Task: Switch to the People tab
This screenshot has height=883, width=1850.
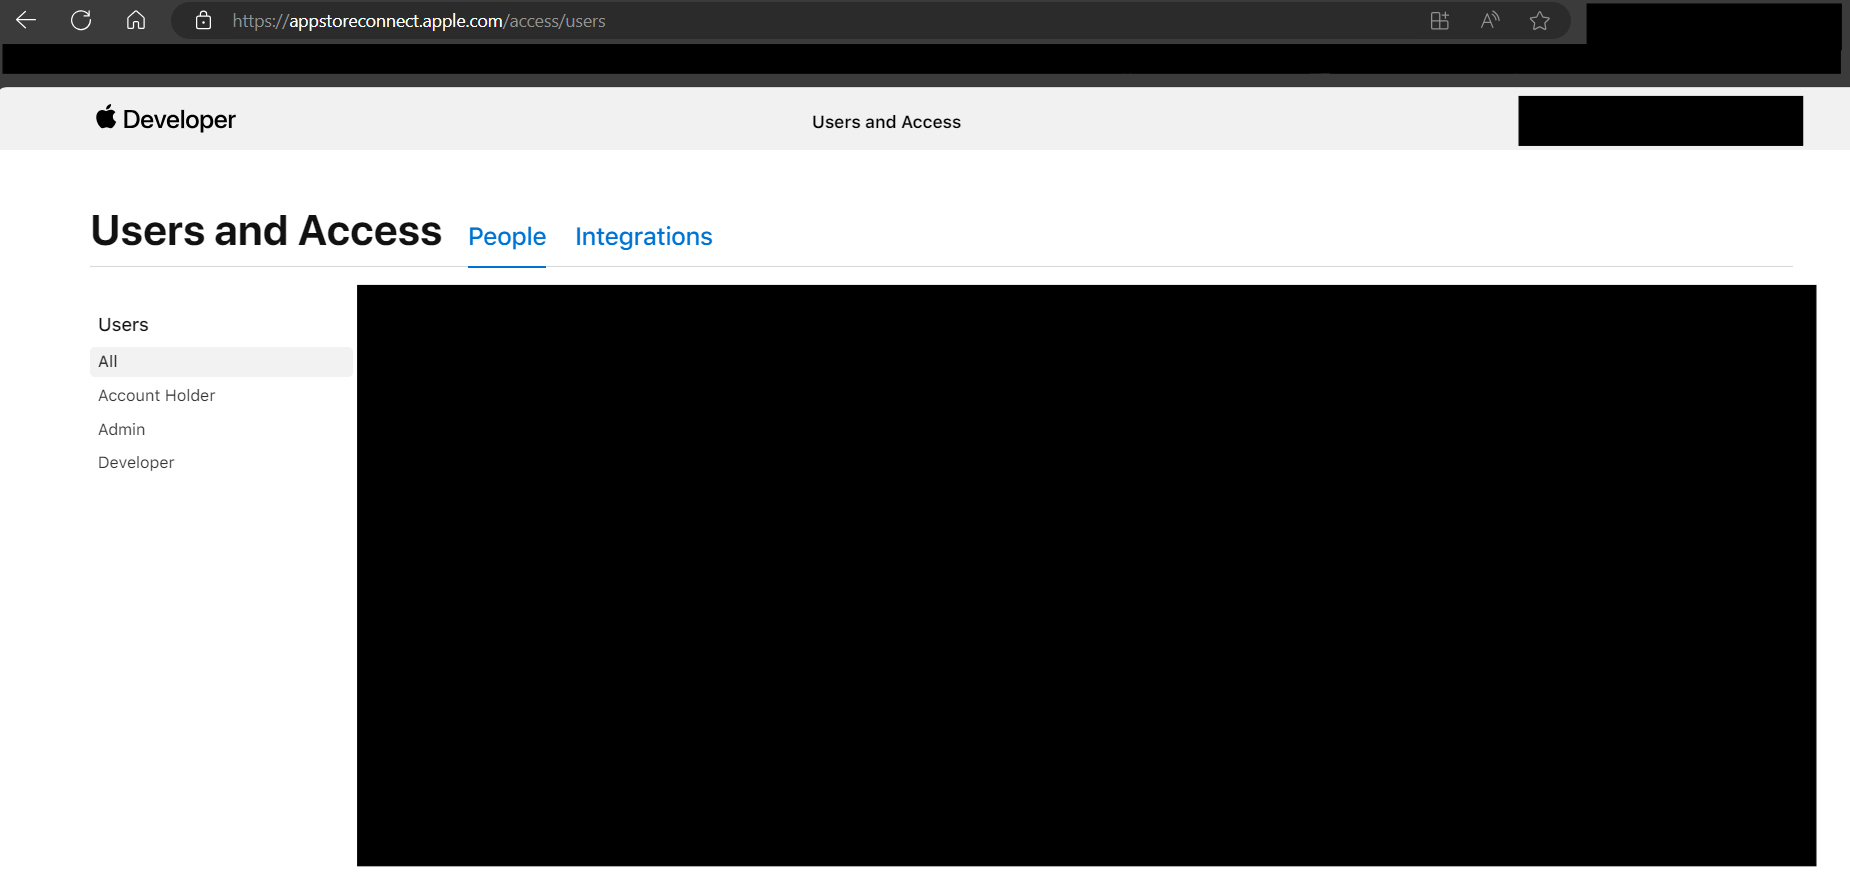Action: tap(507, 237)
